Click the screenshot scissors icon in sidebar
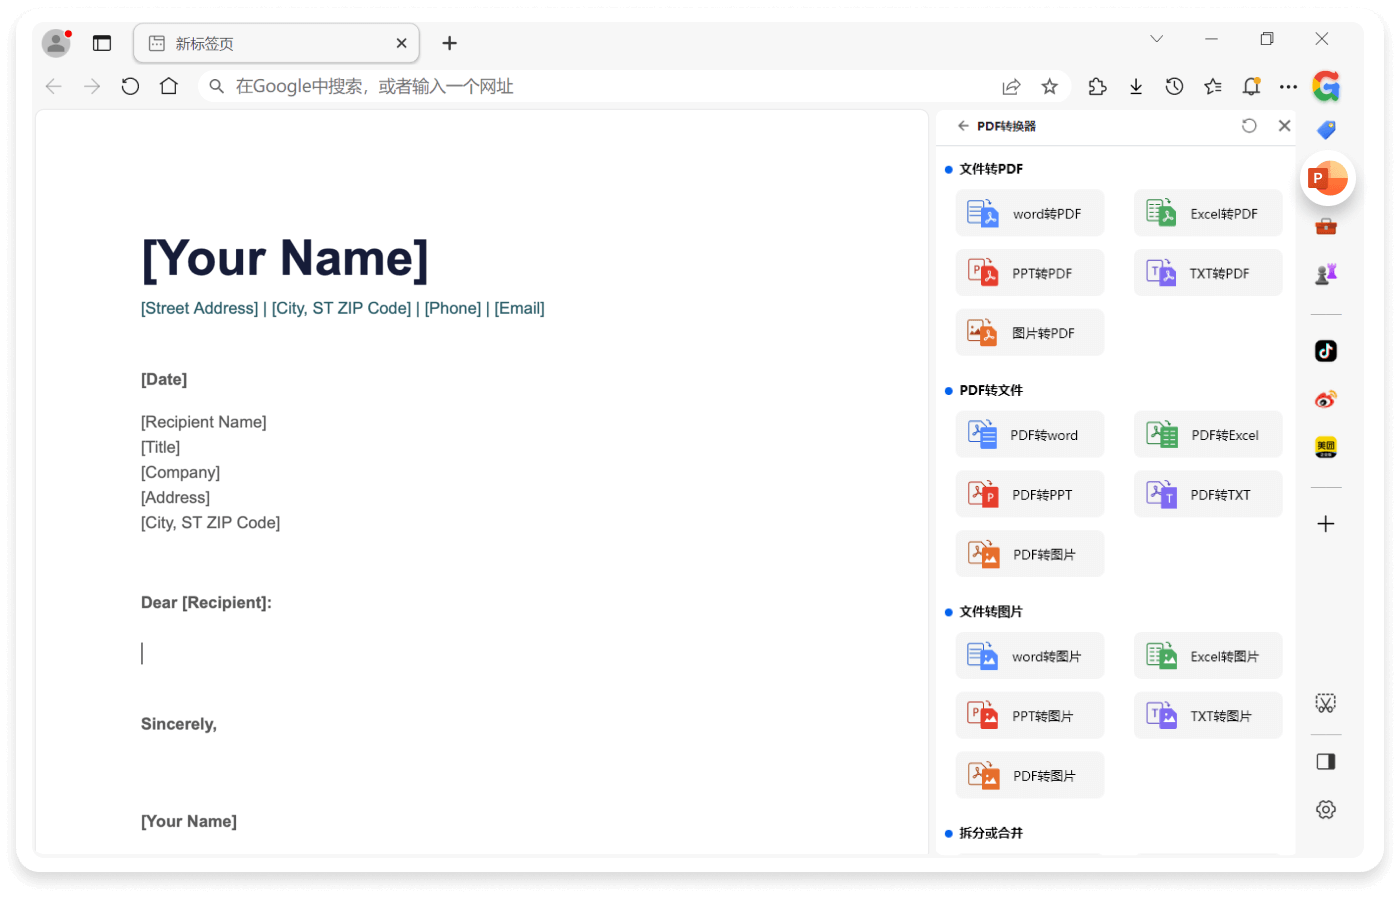1400x902 pixels. (x=1326, y=704)
